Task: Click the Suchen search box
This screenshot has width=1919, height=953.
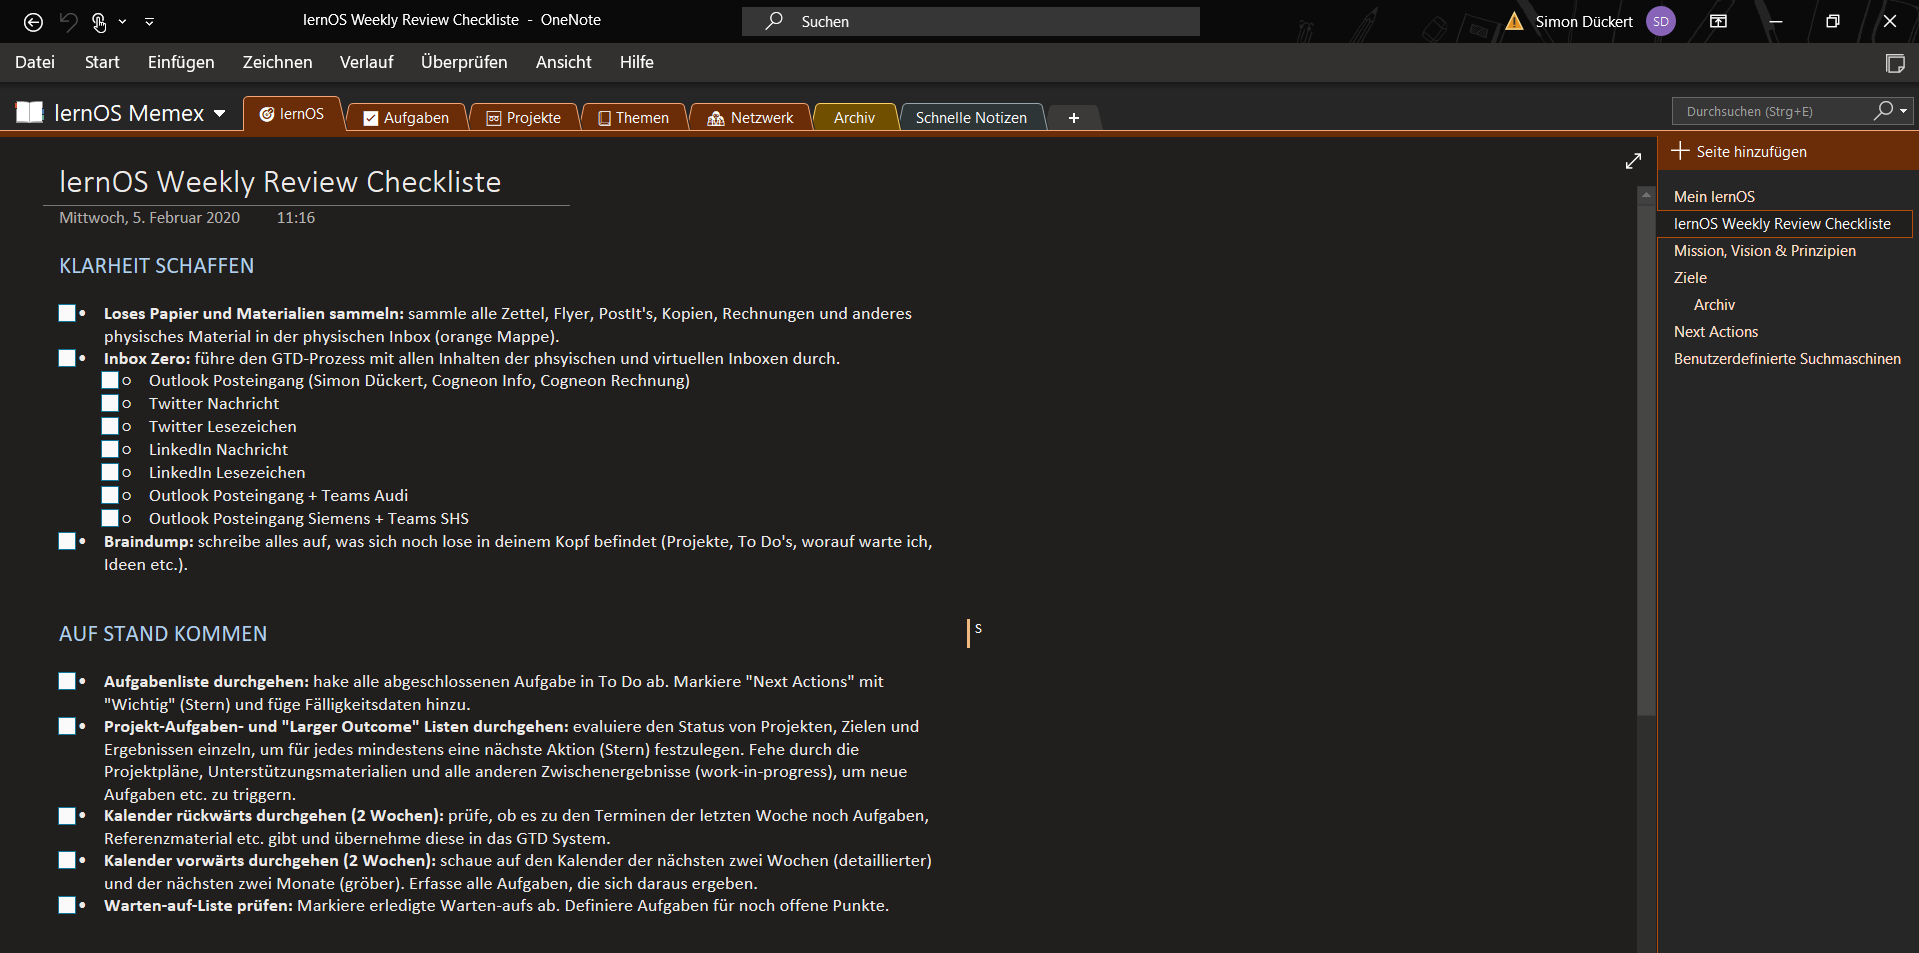Action: point(970,21)
